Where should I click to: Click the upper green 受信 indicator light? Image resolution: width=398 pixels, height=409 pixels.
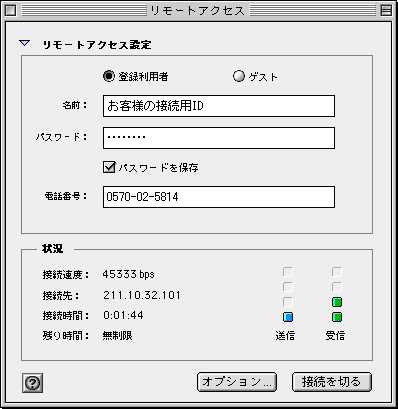coord(337,302)
